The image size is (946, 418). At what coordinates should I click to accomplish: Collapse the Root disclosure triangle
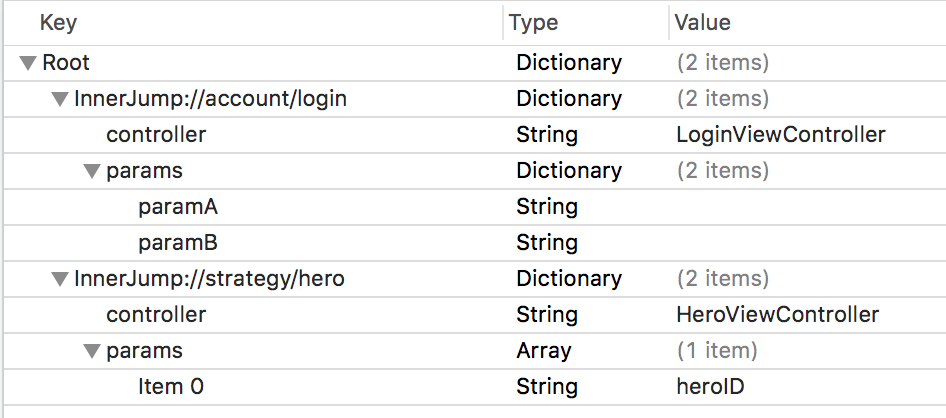pyautogui.click(x=28, y=63)
